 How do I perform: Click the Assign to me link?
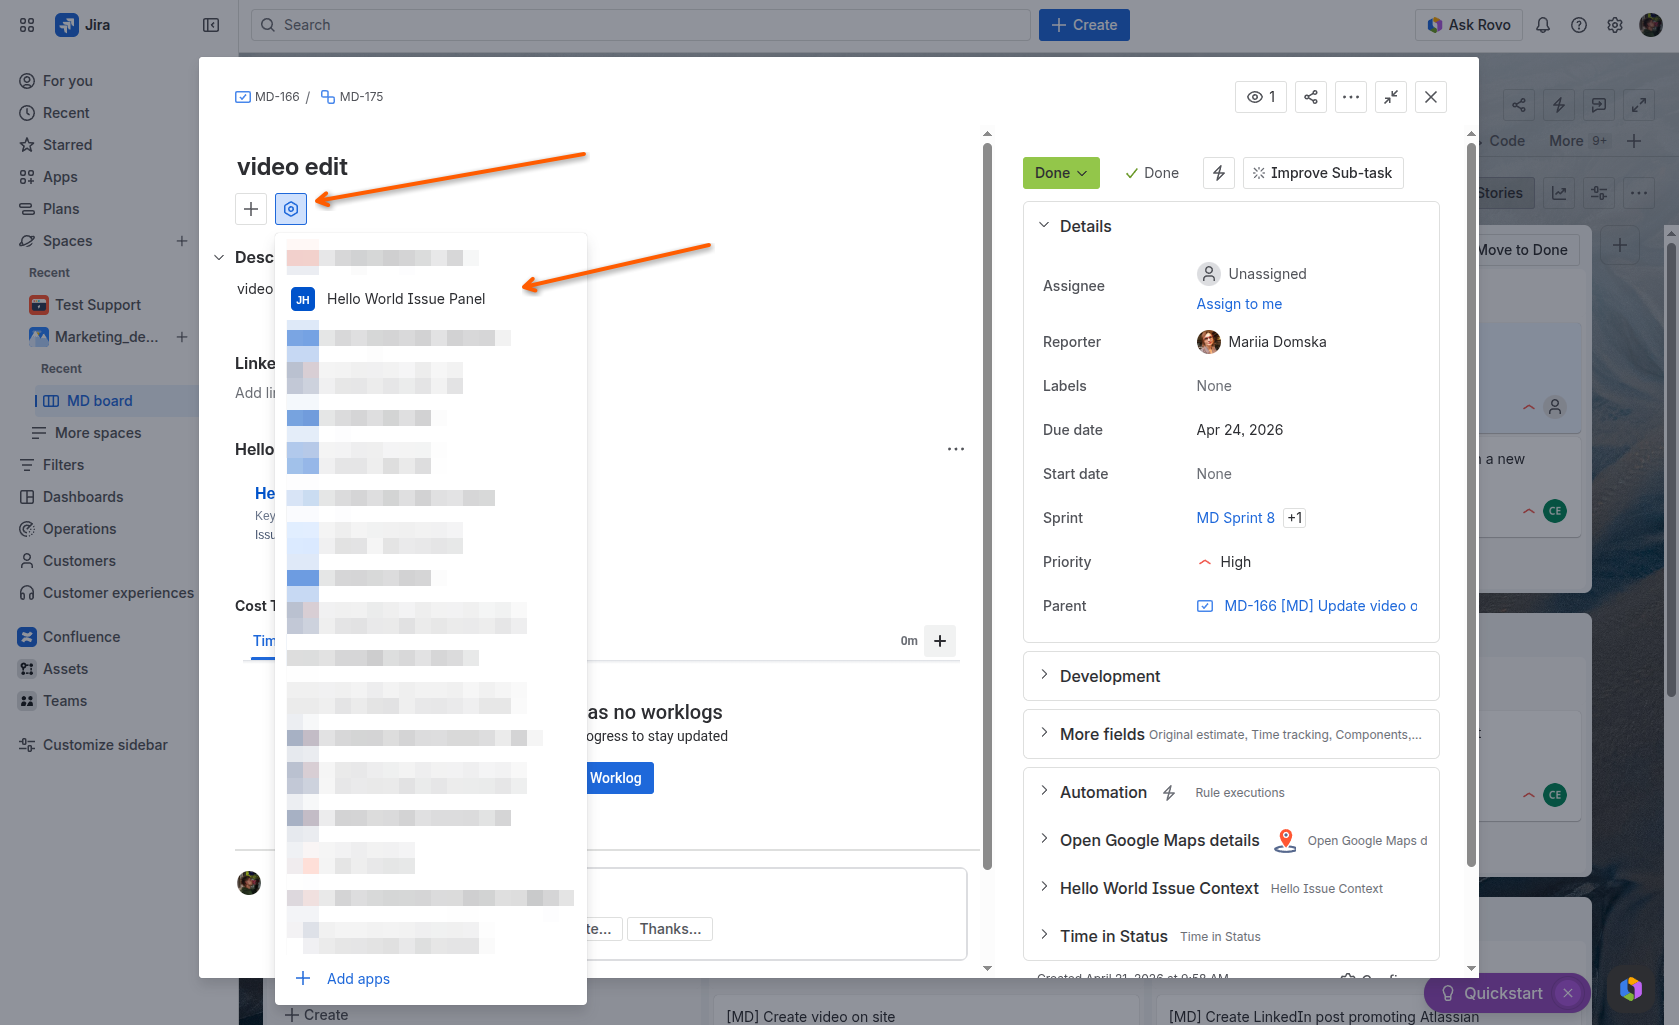click(1239, 304)
